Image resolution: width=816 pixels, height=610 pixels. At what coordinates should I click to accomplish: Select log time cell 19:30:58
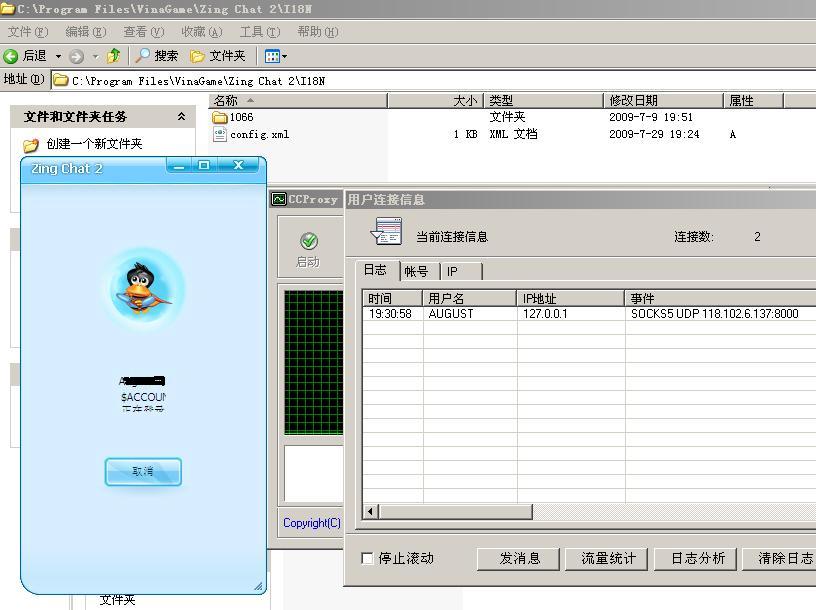(x=390, y=314)
